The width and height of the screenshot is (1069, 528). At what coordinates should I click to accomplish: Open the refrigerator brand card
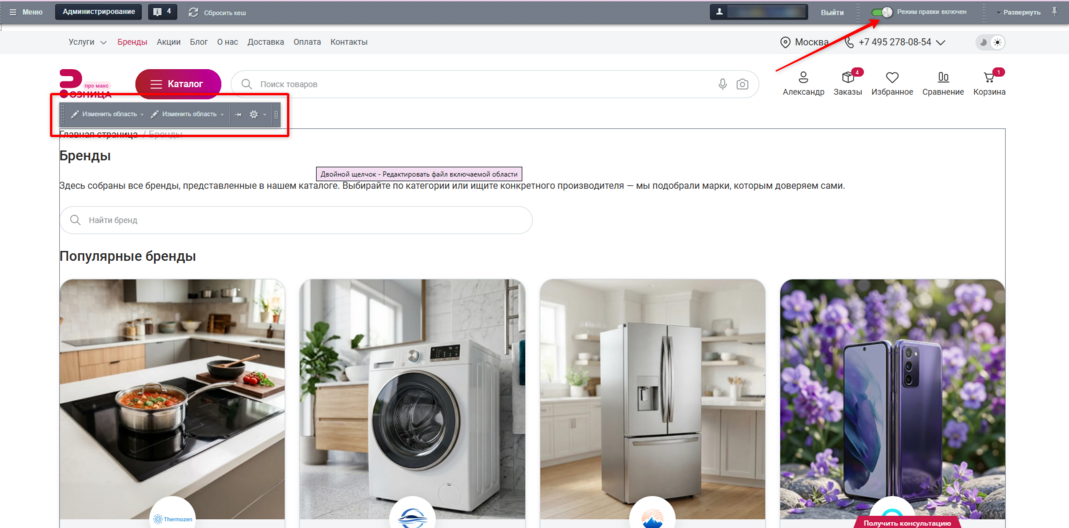[652, 399]
